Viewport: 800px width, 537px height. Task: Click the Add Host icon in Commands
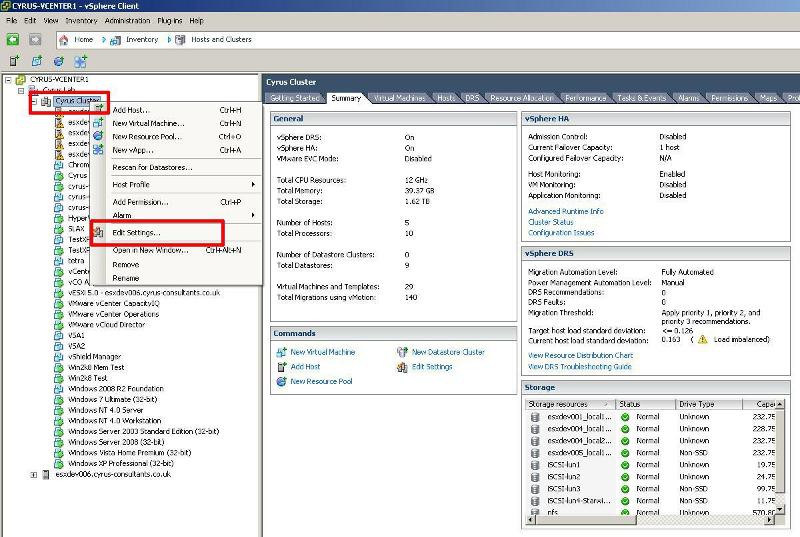pos(281,367)
